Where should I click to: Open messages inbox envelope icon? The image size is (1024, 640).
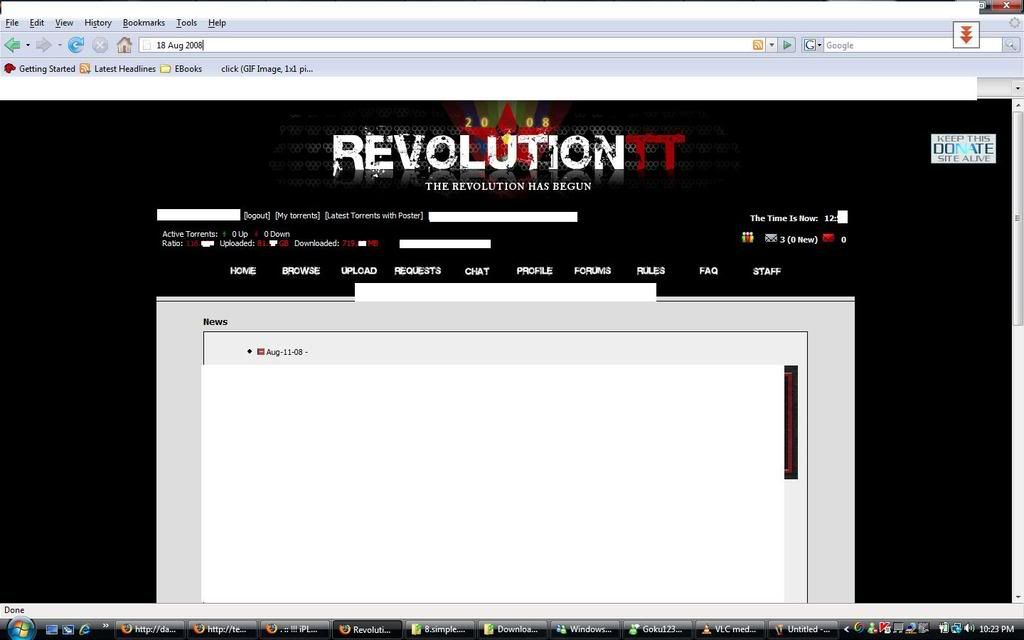(771, 238)
